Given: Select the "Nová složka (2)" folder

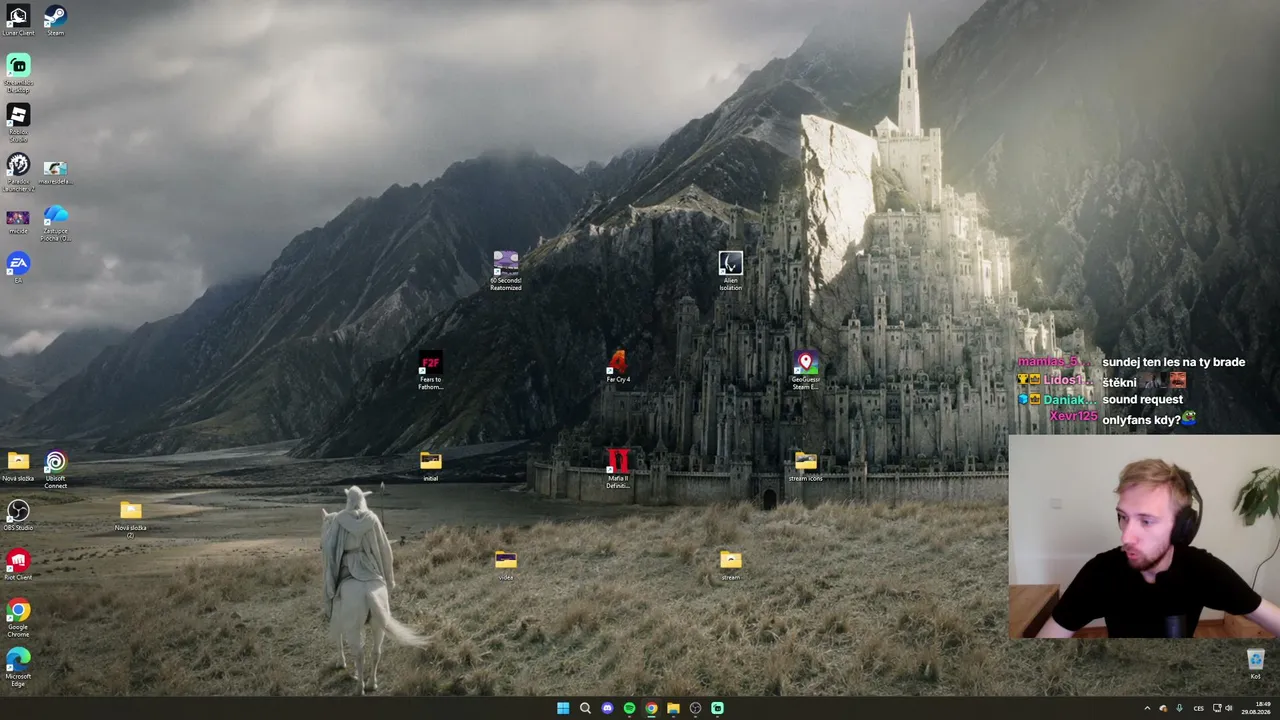Looking at the screenshot, I should (130, 518).
